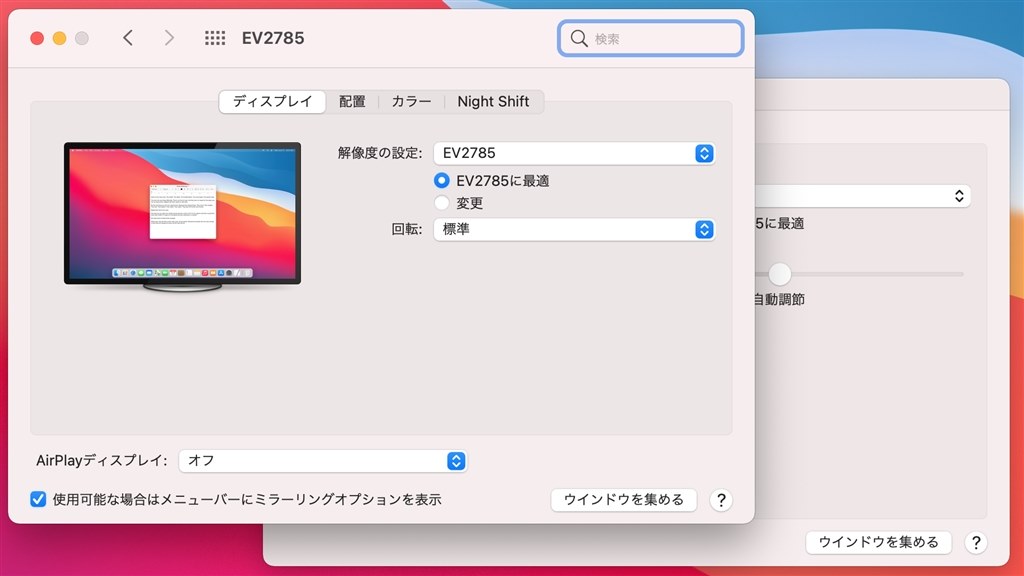Show all preferences via grid icon
This screenshot has height=576, width=1024.
(x=215, y=38)
